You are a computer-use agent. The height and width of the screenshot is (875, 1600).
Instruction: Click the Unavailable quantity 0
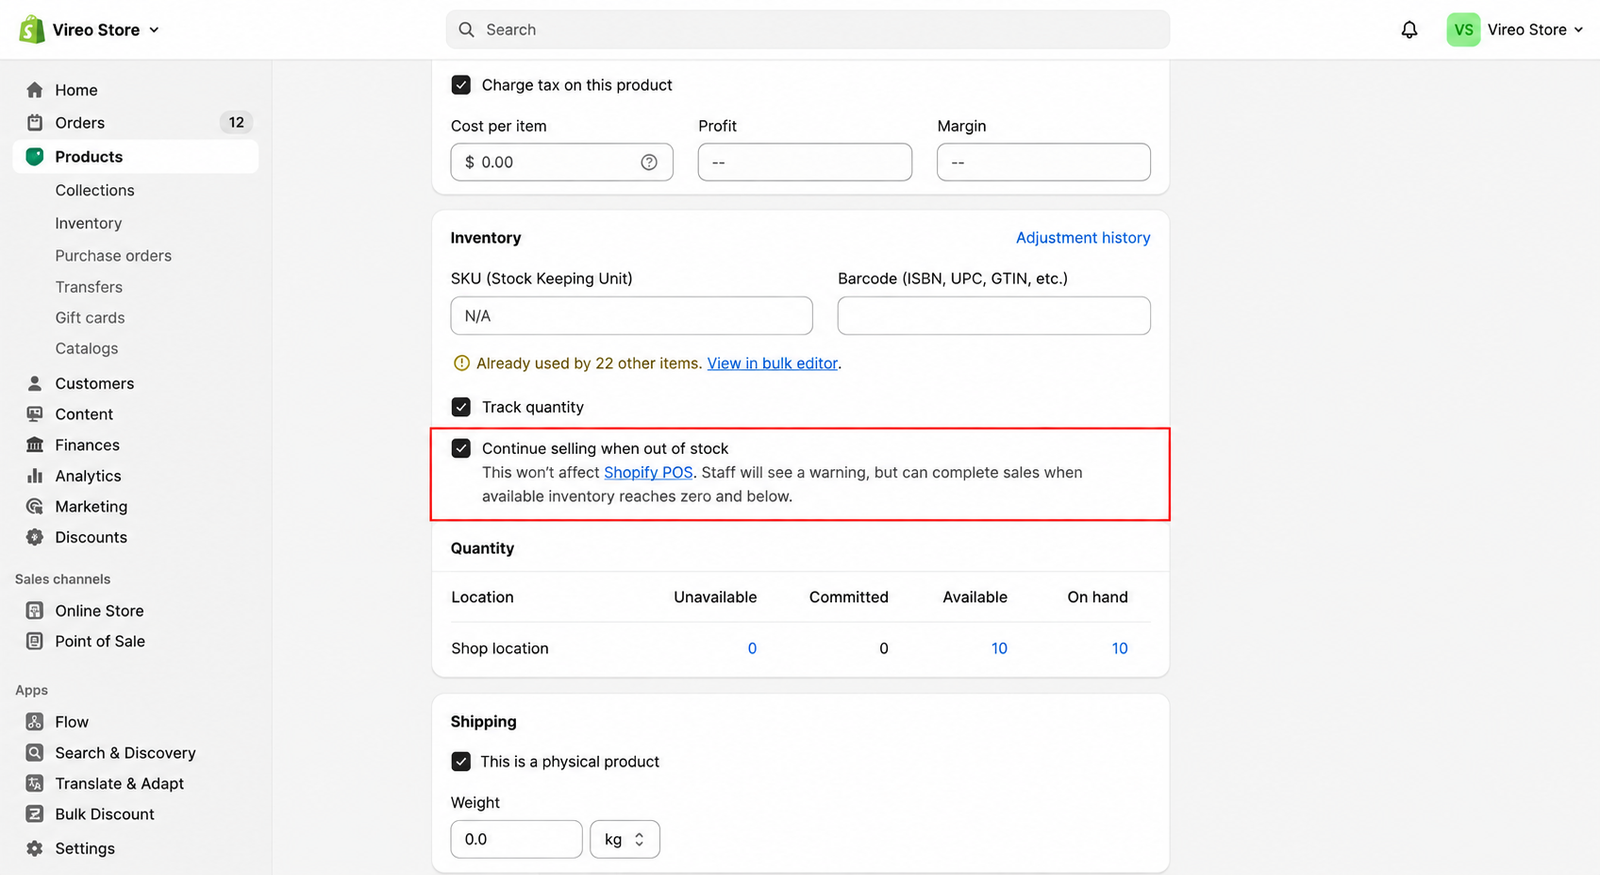click(x=752, y=648)
